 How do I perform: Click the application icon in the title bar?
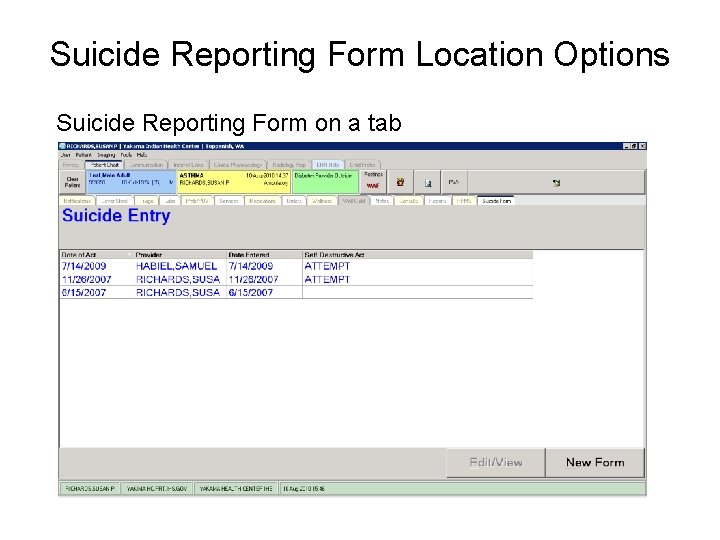62,146
